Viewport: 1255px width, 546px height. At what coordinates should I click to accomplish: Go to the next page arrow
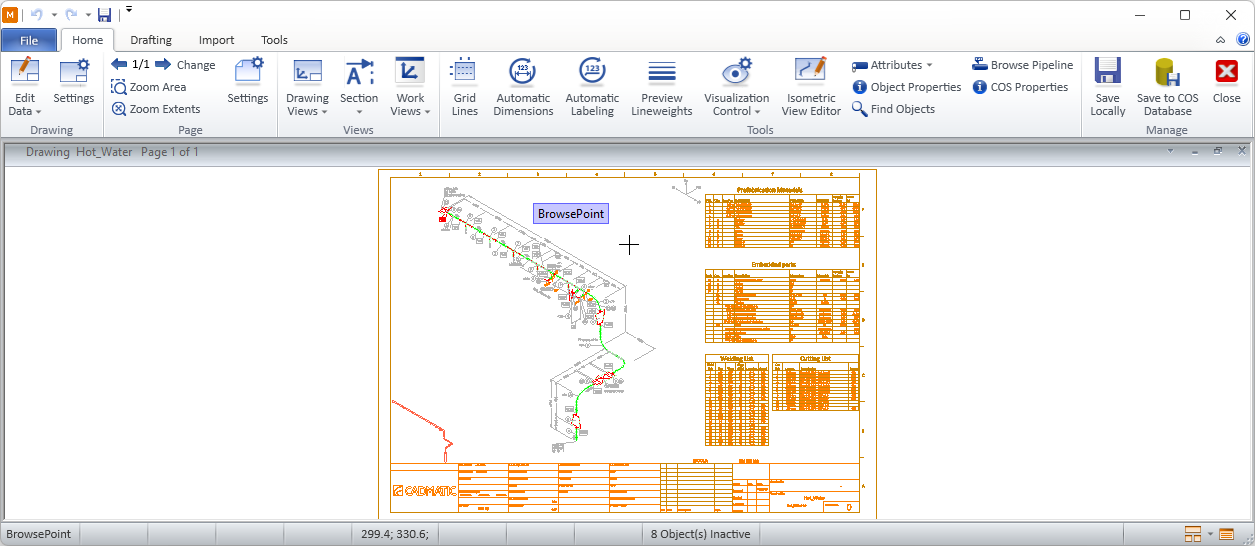[163, 65]
